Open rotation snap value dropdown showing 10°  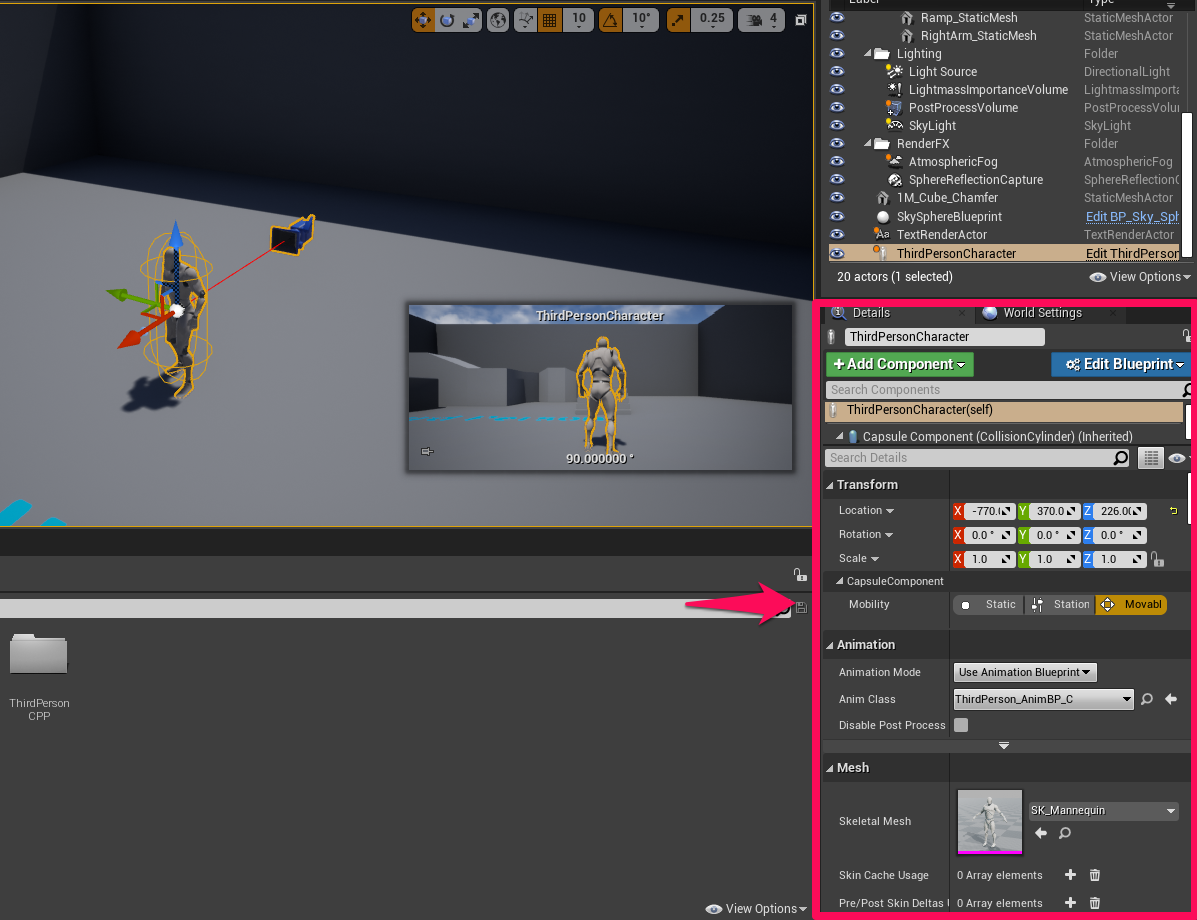(x=641, y=20)
